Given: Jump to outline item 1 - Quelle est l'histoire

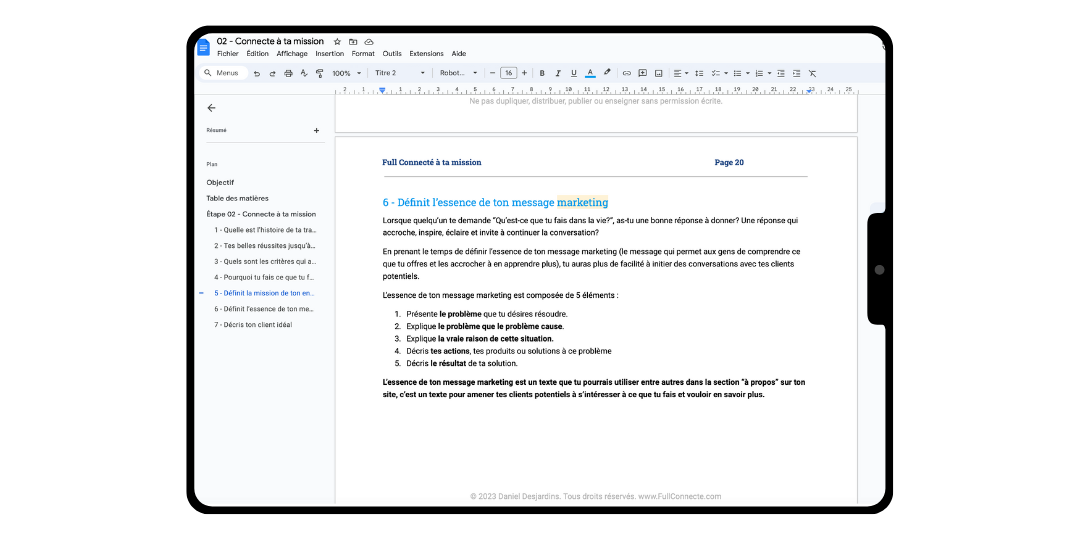Looking at the screenshot, I should tap(265, 230).
